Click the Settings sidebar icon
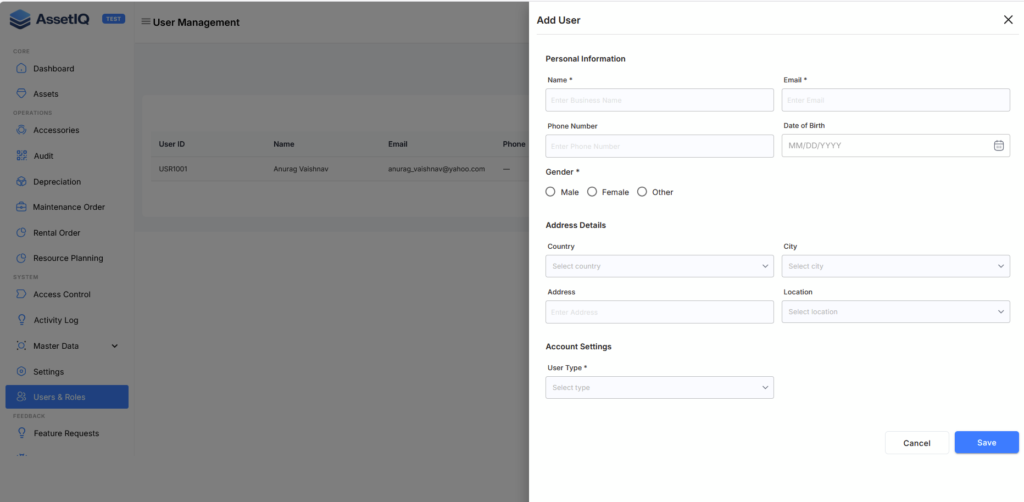The image size is (1024, 502). (x=21, y=371)
